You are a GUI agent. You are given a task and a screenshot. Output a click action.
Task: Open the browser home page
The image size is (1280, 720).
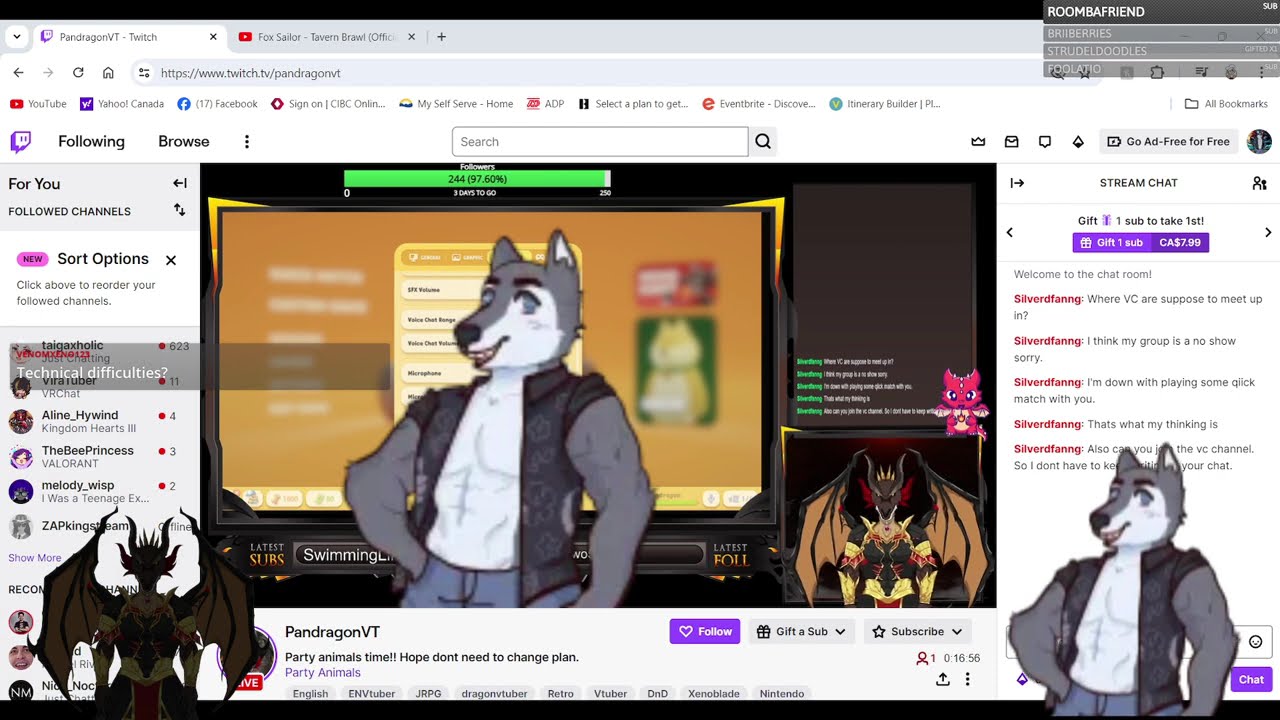coord(108,73)
